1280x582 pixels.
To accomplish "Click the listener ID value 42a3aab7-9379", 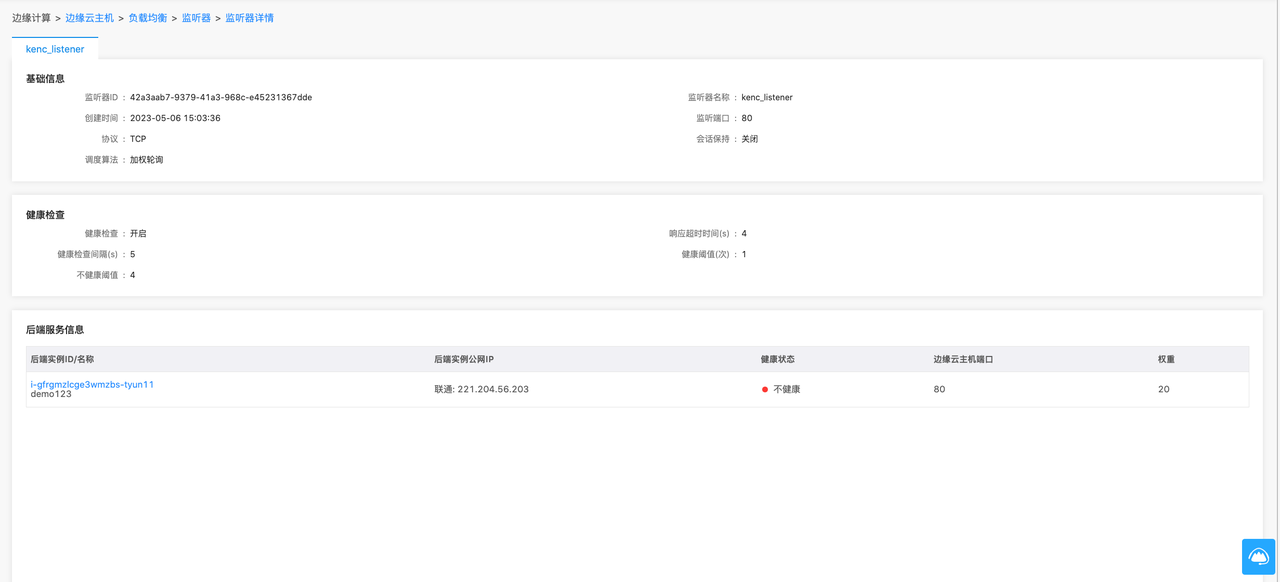I will point(221,98).
